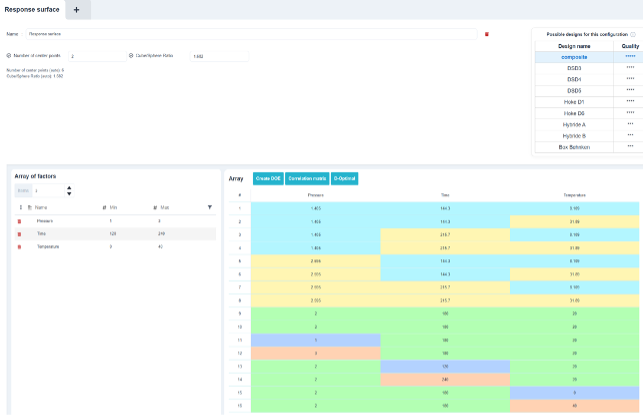This screenshot has height=416, width=644.
Task: Delete the Temperature factor row
Action: 19,247
